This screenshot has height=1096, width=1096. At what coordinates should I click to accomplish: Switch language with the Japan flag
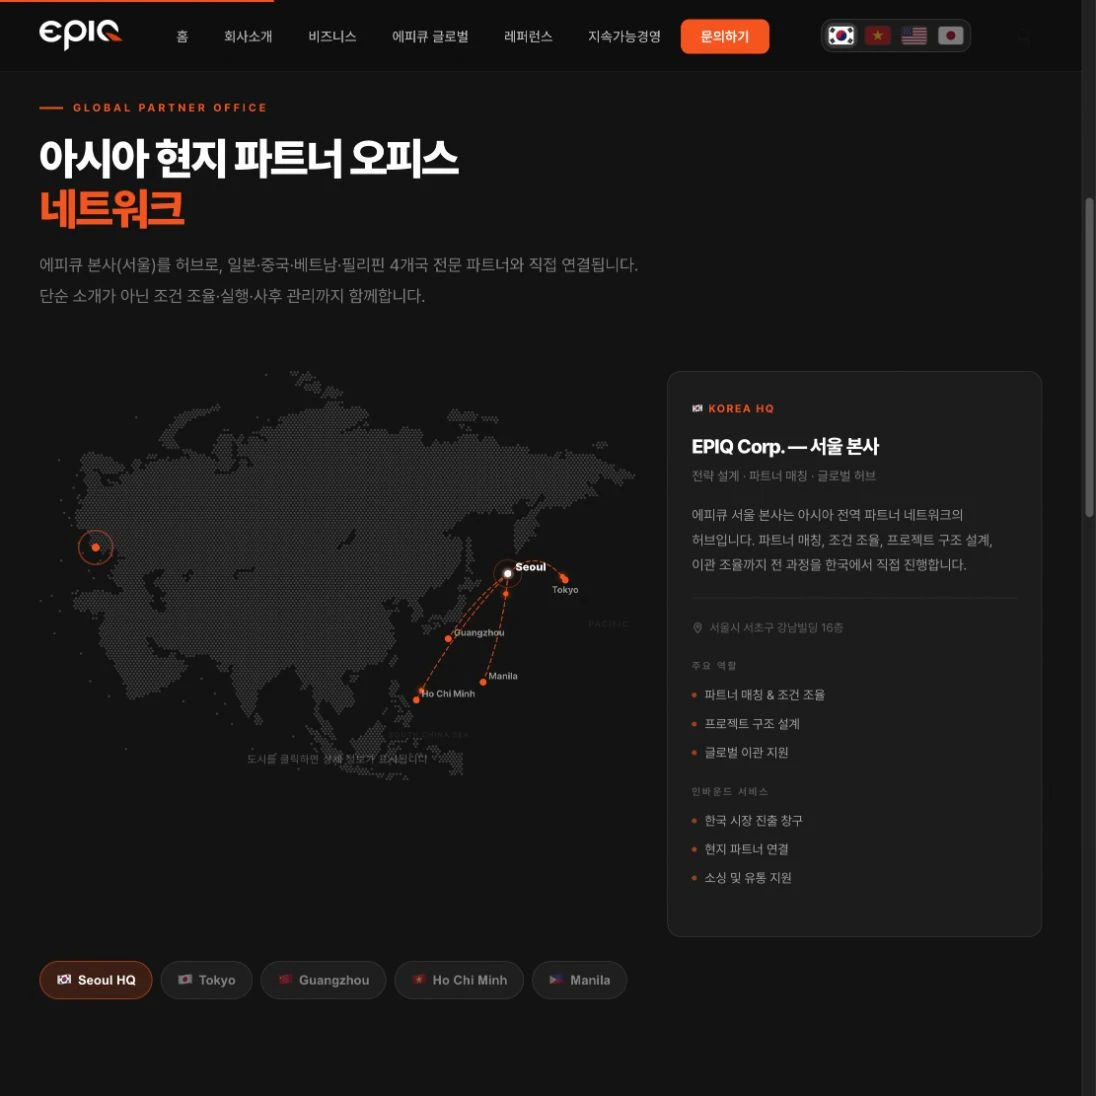(x=950, y=35)
